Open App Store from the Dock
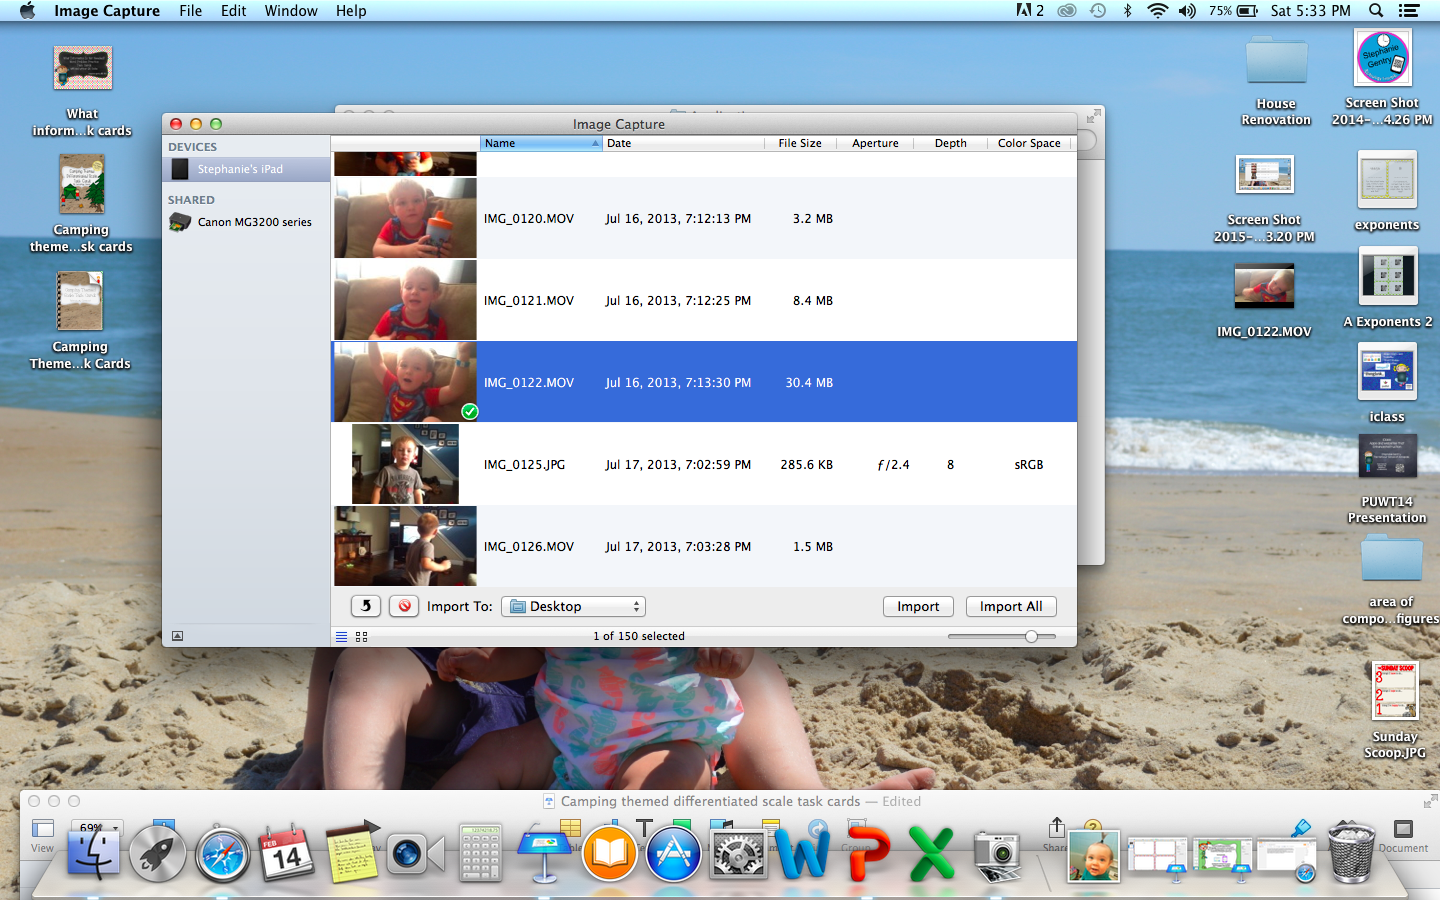 pyautogui.click(x=674, y=854)
